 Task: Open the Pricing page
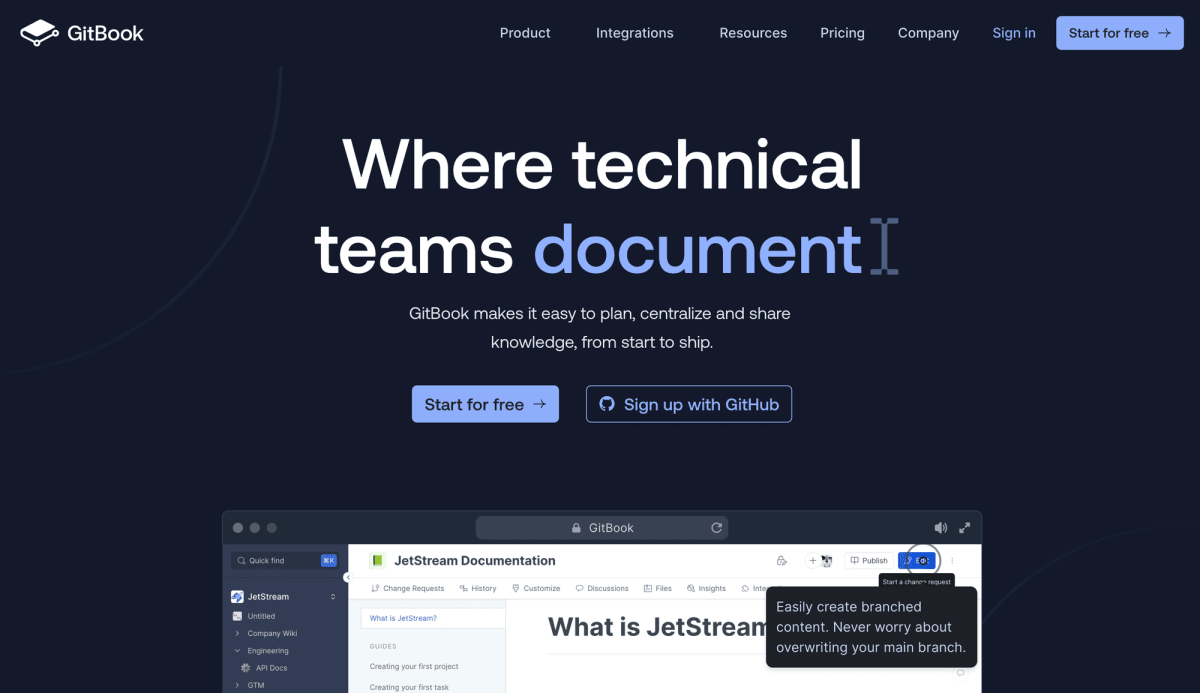tap(842, 33)
